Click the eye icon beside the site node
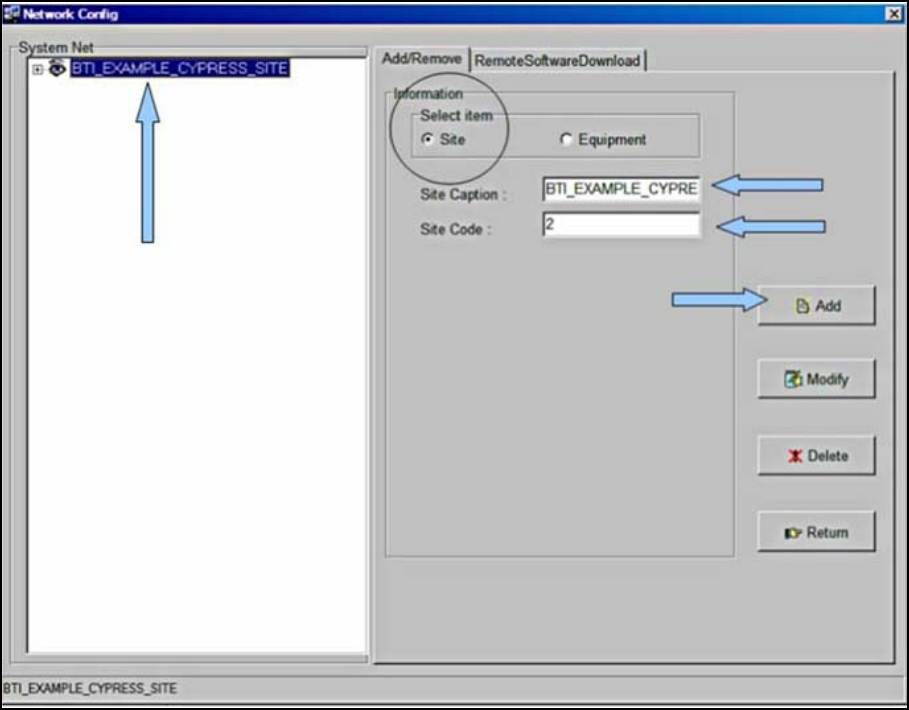Viewport: 909px width, 710px height. (x=57, y=68)
